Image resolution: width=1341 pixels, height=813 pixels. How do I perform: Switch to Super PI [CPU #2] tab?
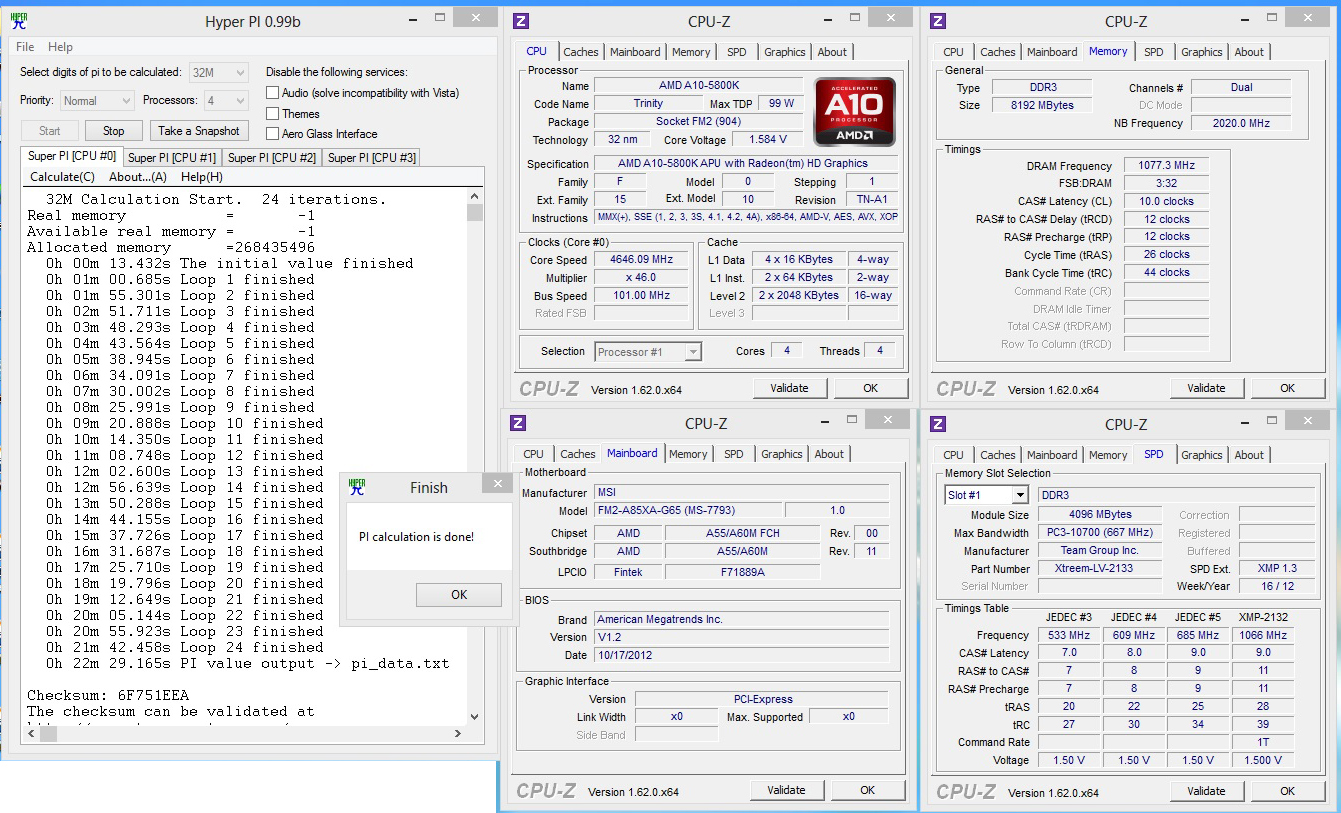272,157
